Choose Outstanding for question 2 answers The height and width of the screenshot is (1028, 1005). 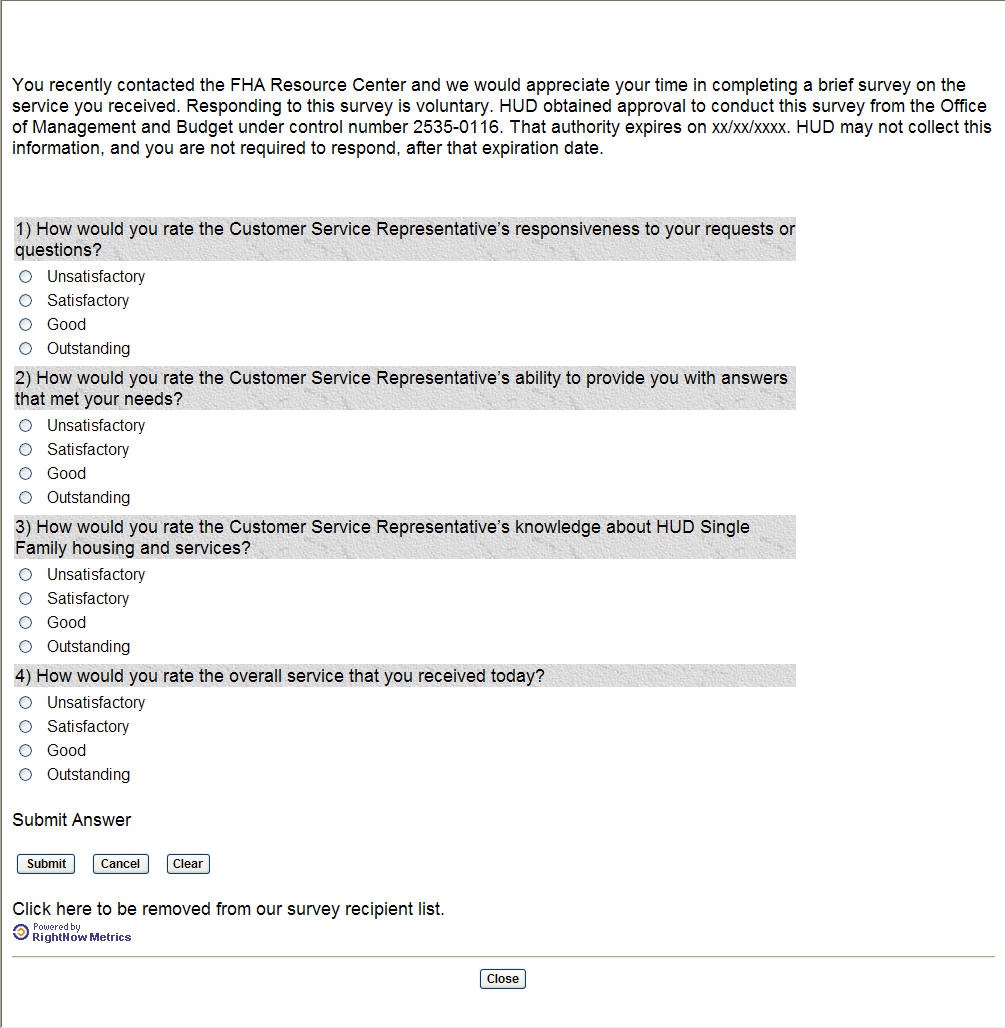tap(26, 497)
